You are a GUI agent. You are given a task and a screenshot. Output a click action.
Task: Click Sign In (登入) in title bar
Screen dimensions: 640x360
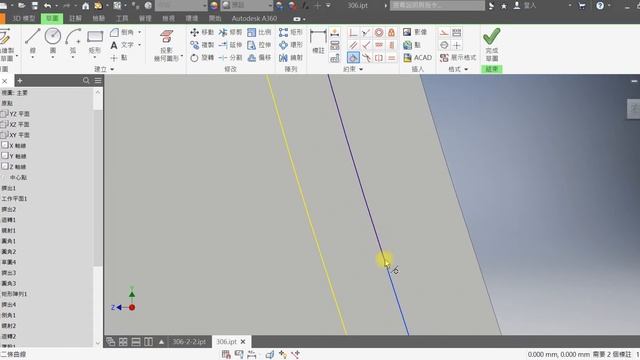pyautogui.click(x=525, y=6)
